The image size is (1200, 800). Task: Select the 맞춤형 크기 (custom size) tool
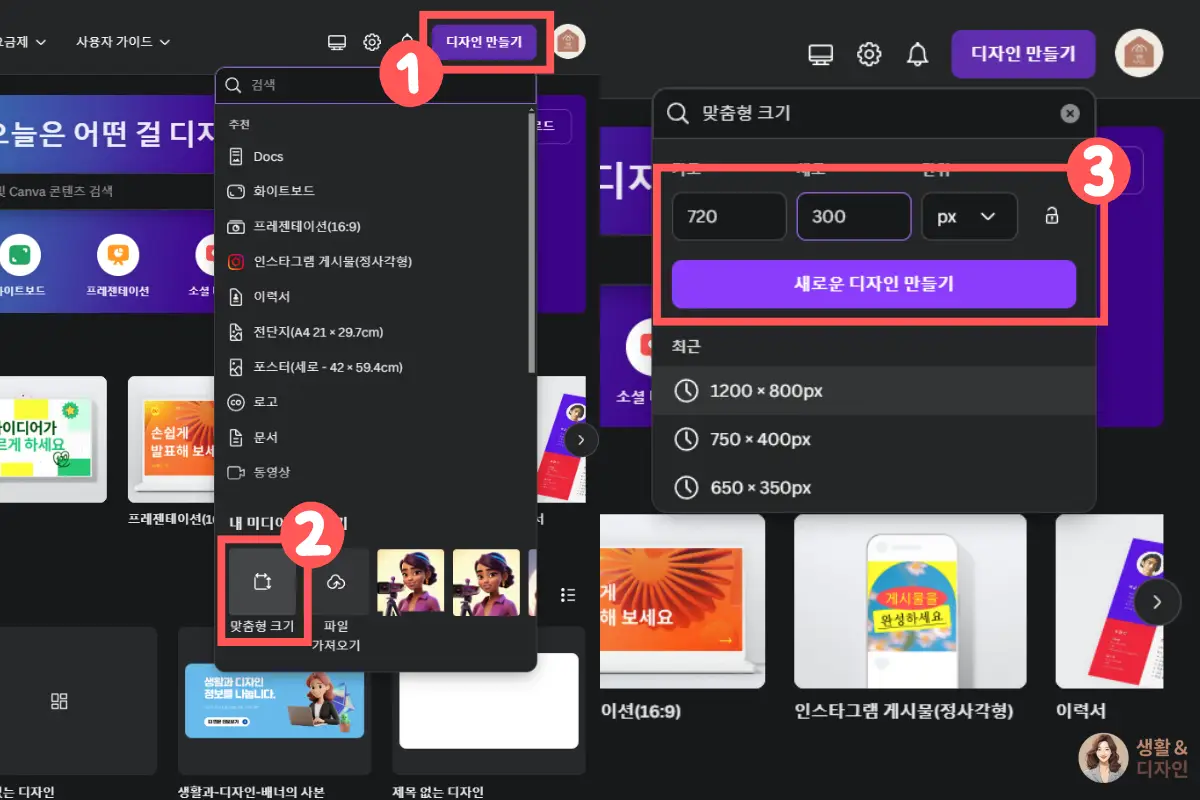[262, 582]
